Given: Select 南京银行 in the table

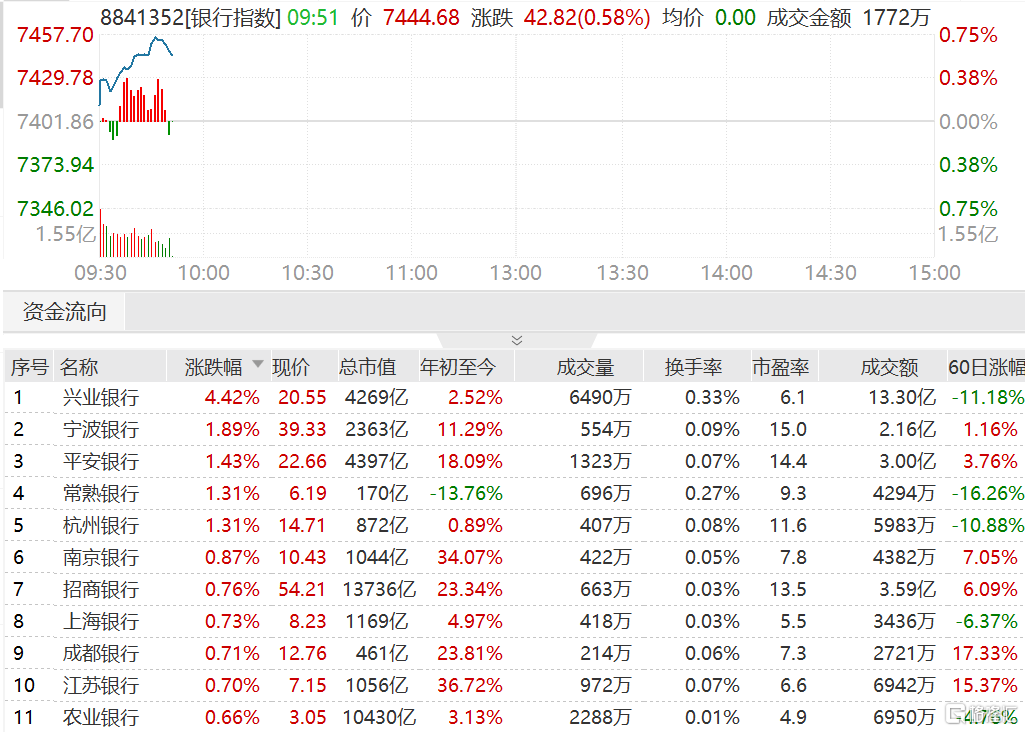Looking at the screenshot, I should (x=101, y=557).
